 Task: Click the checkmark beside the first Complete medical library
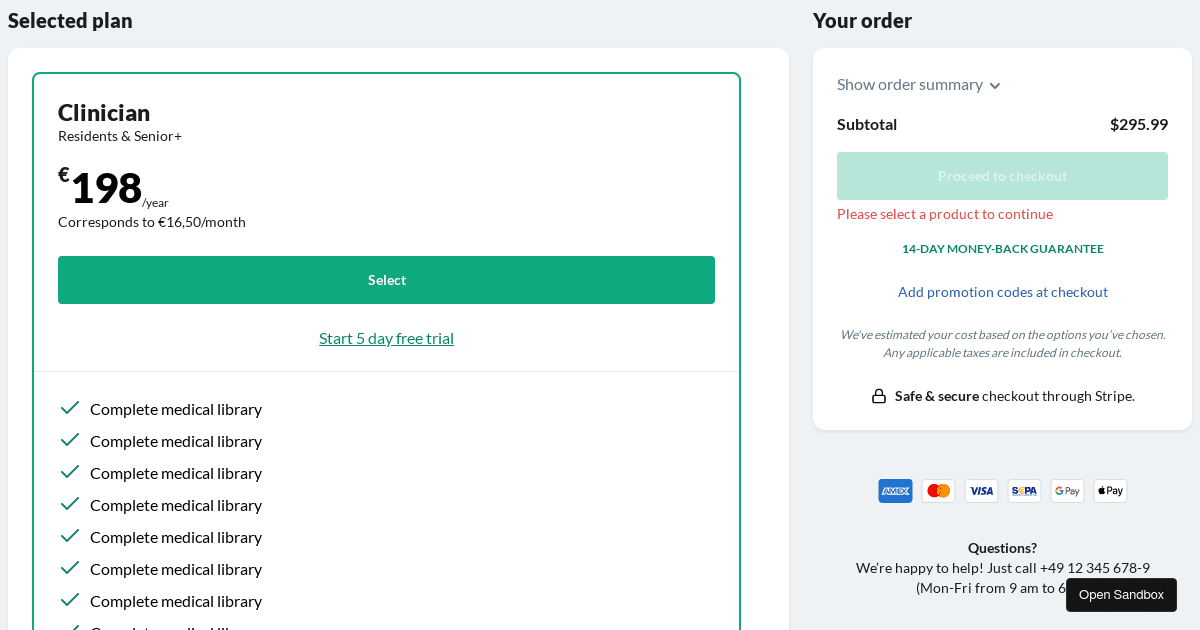(70, 408)
